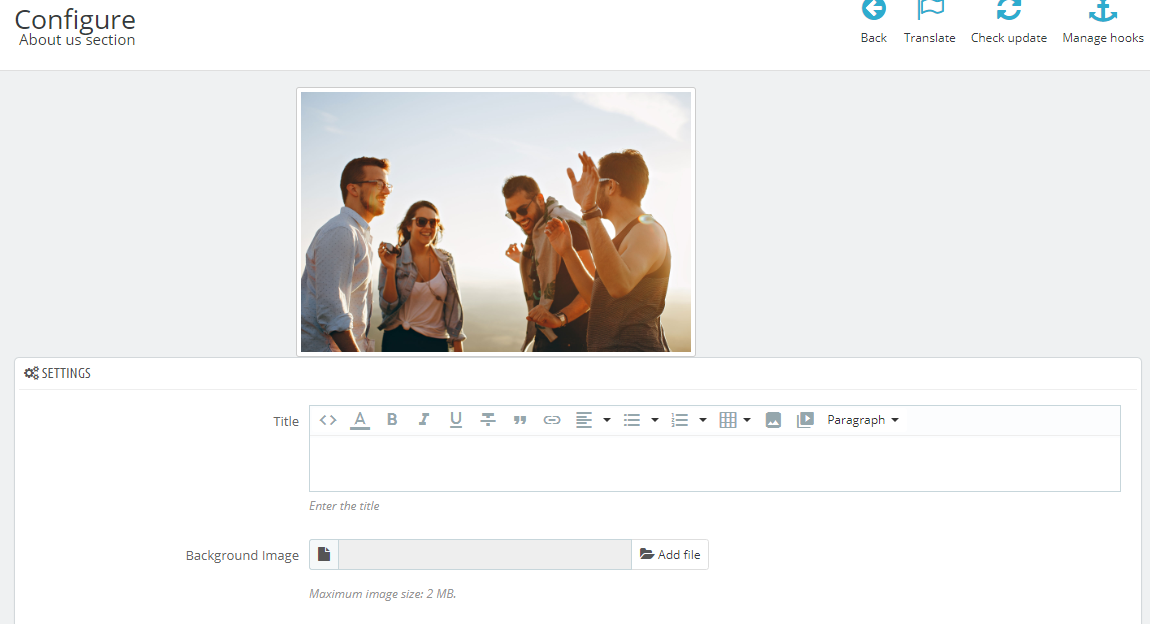Click the insert image icon
This screenshot has width=1150, height=624.
(x=773, y=420)
